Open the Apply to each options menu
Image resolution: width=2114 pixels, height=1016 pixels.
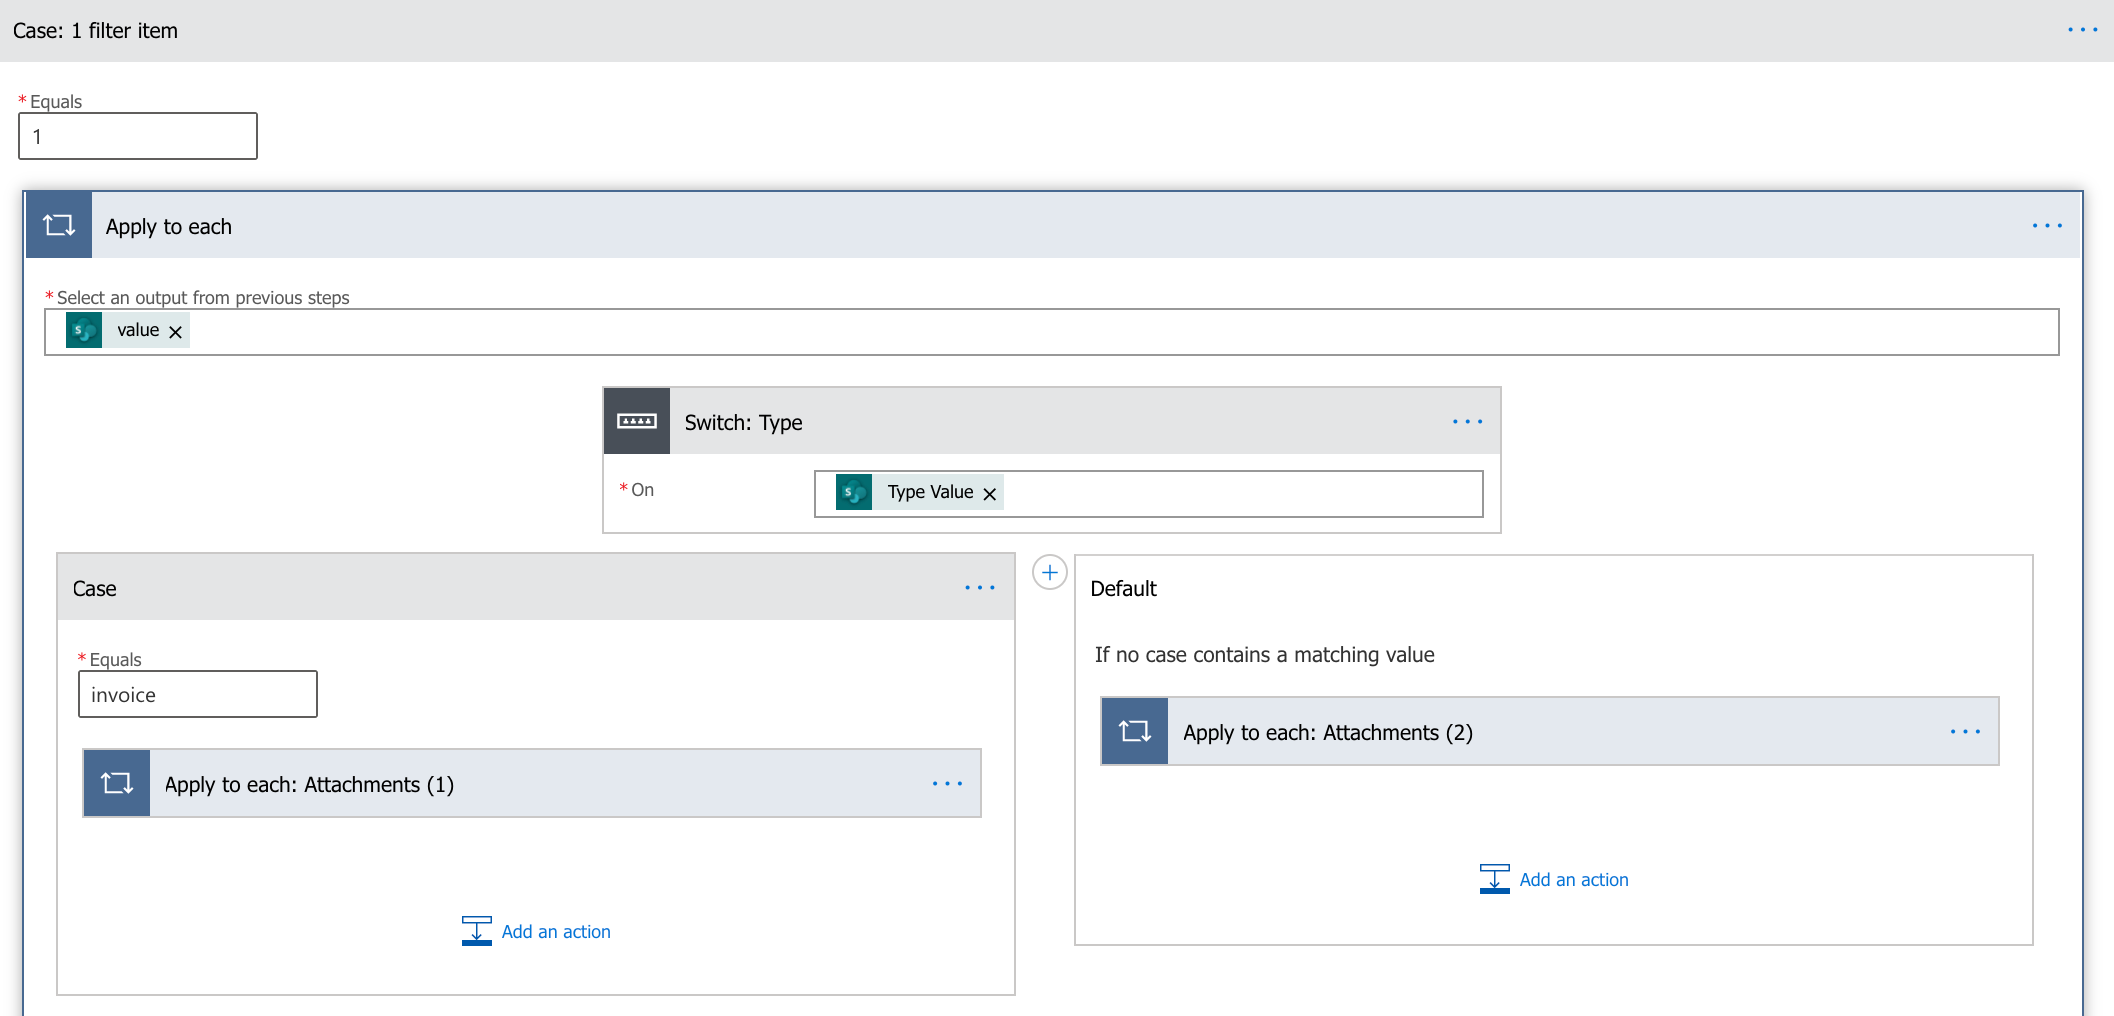pyautogui.click(x=2047, y=226)
